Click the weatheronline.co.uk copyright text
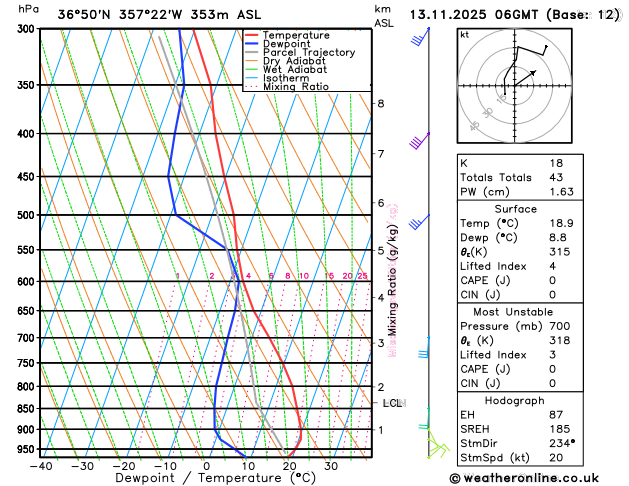 coord(524,478)
